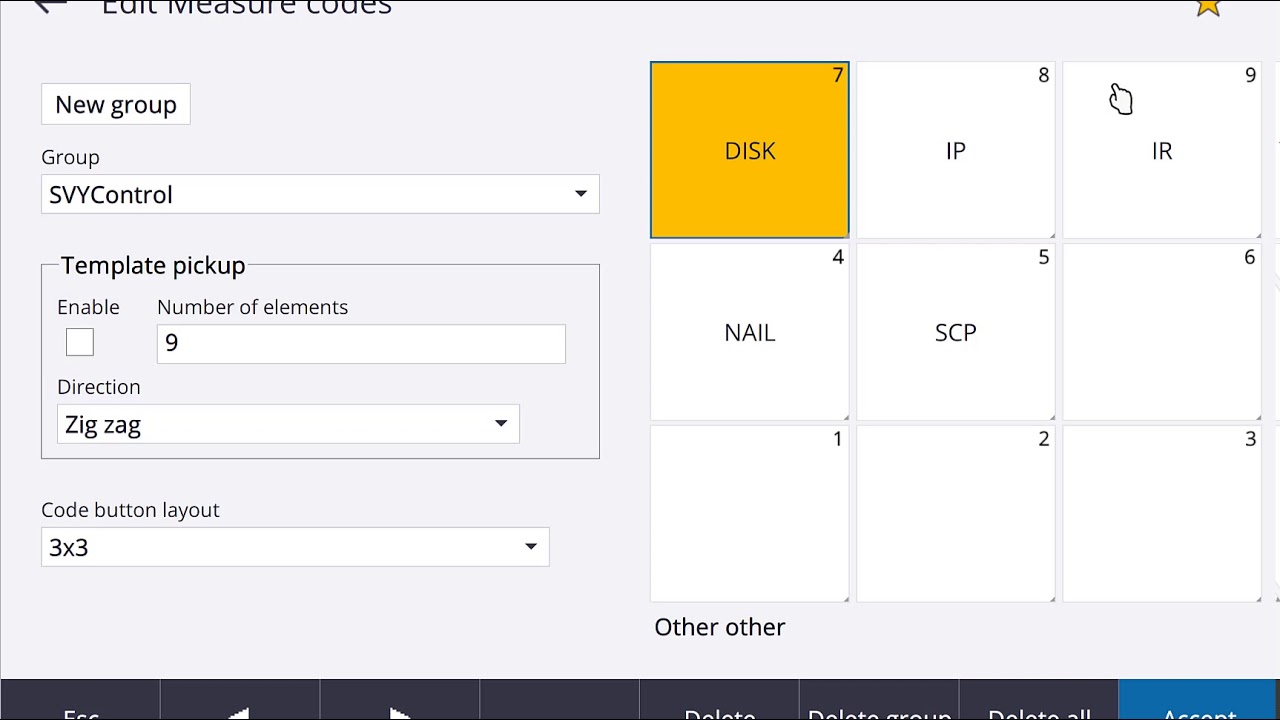Click the Delete group softkey
Image resolution: width=1280 pixels, height=720 pixels.
point(879,700)
